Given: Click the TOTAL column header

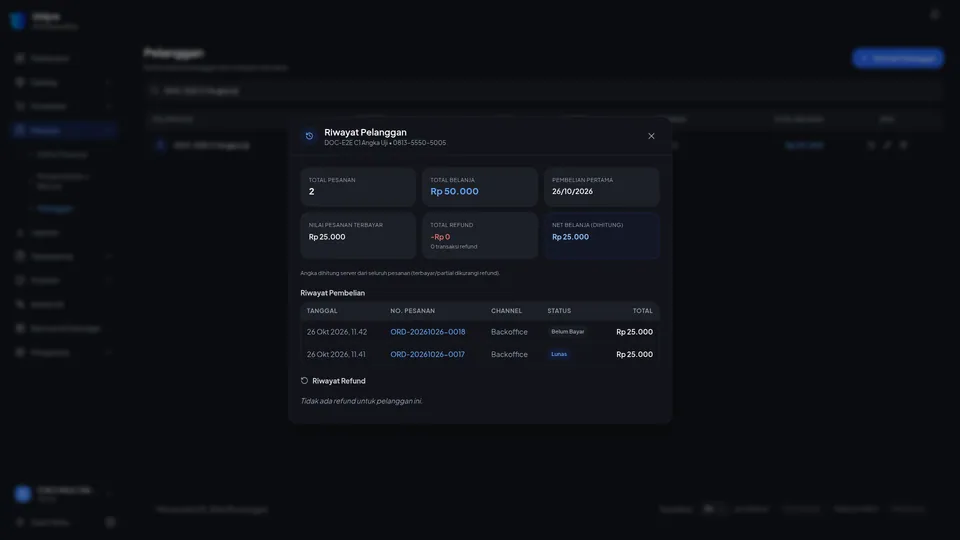Looking at the screenshot, I should [x=642, y=311].
